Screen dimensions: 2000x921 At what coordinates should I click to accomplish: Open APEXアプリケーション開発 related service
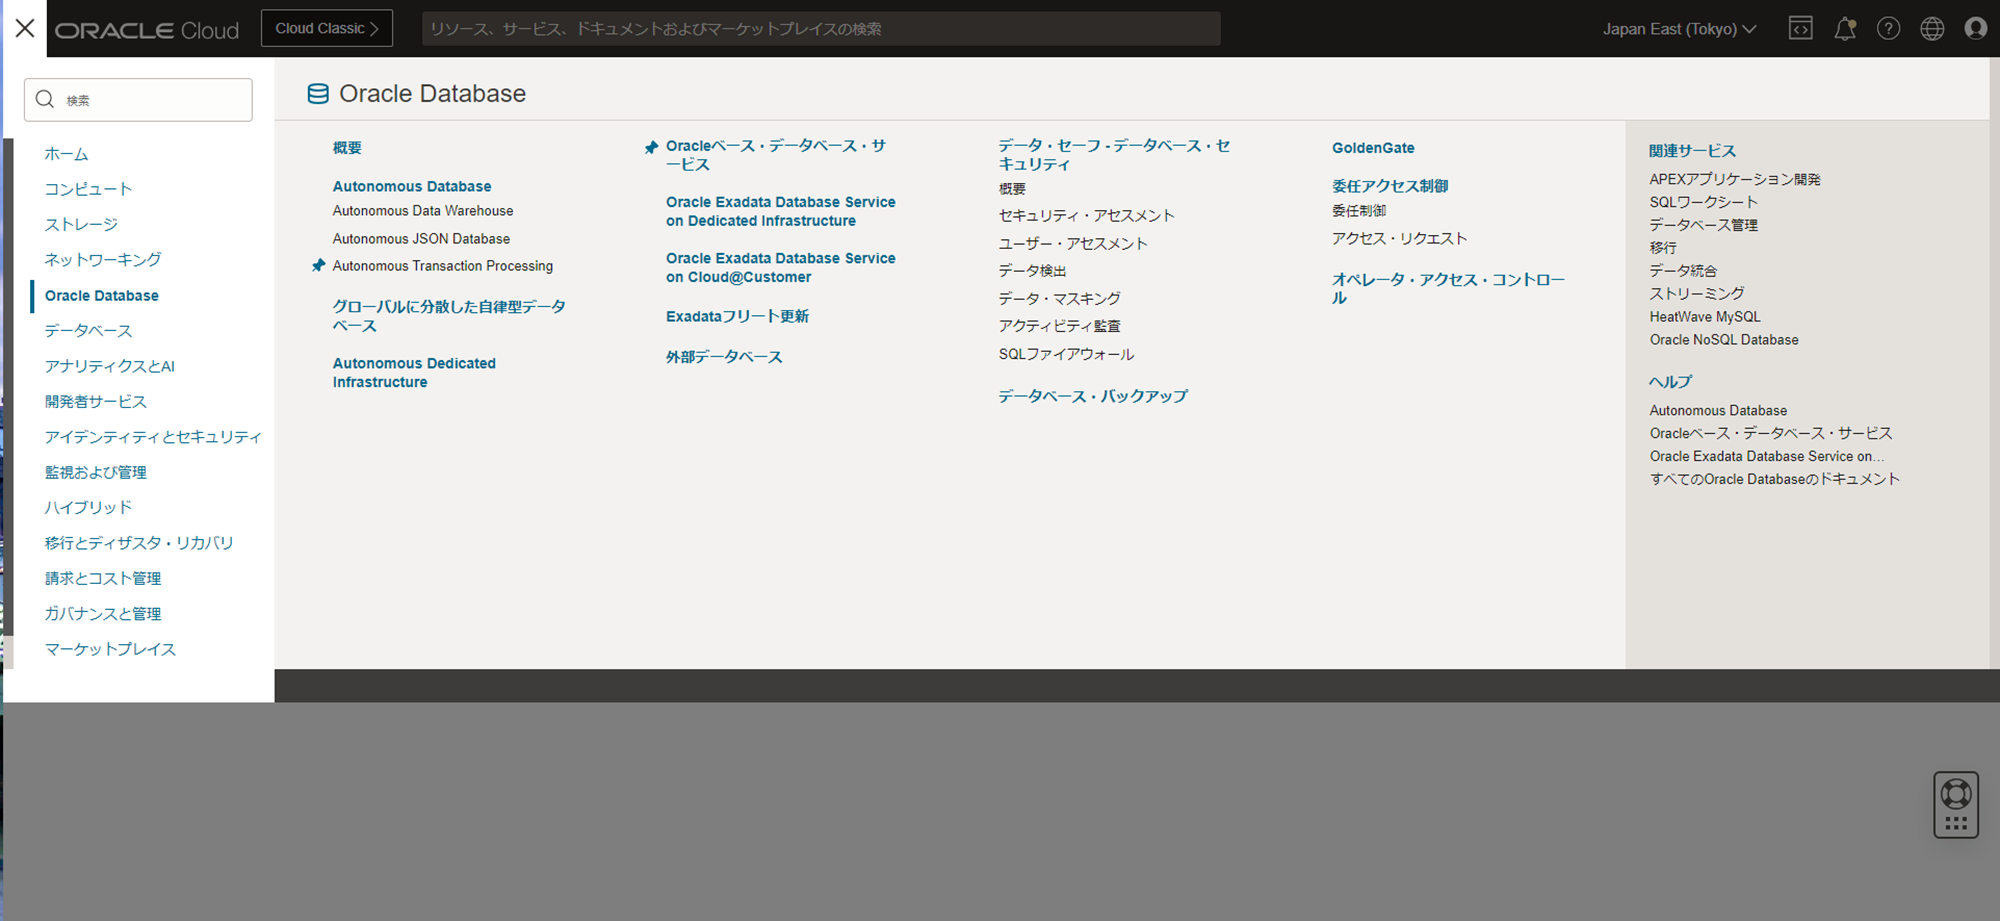(x=1735, y=179)
